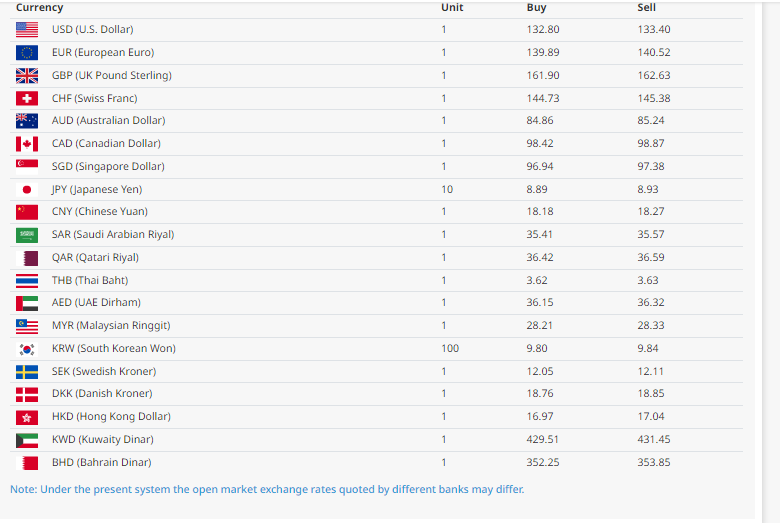
Task: Click the USD buy rate 132.80
Action: pyautogui.click(x=542, y=29)
